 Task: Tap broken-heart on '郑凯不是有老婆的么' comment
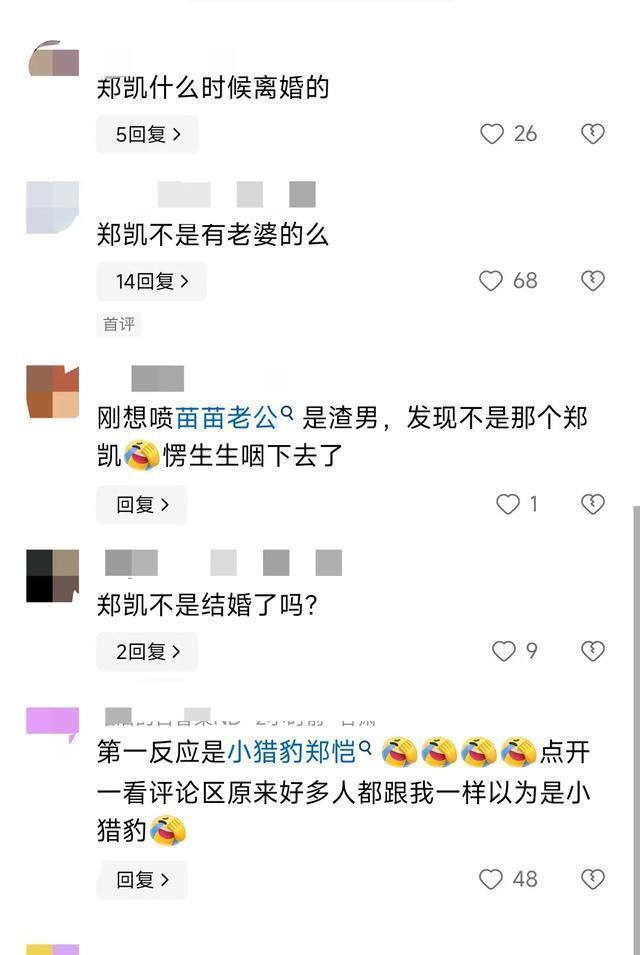tap(593, 281)
